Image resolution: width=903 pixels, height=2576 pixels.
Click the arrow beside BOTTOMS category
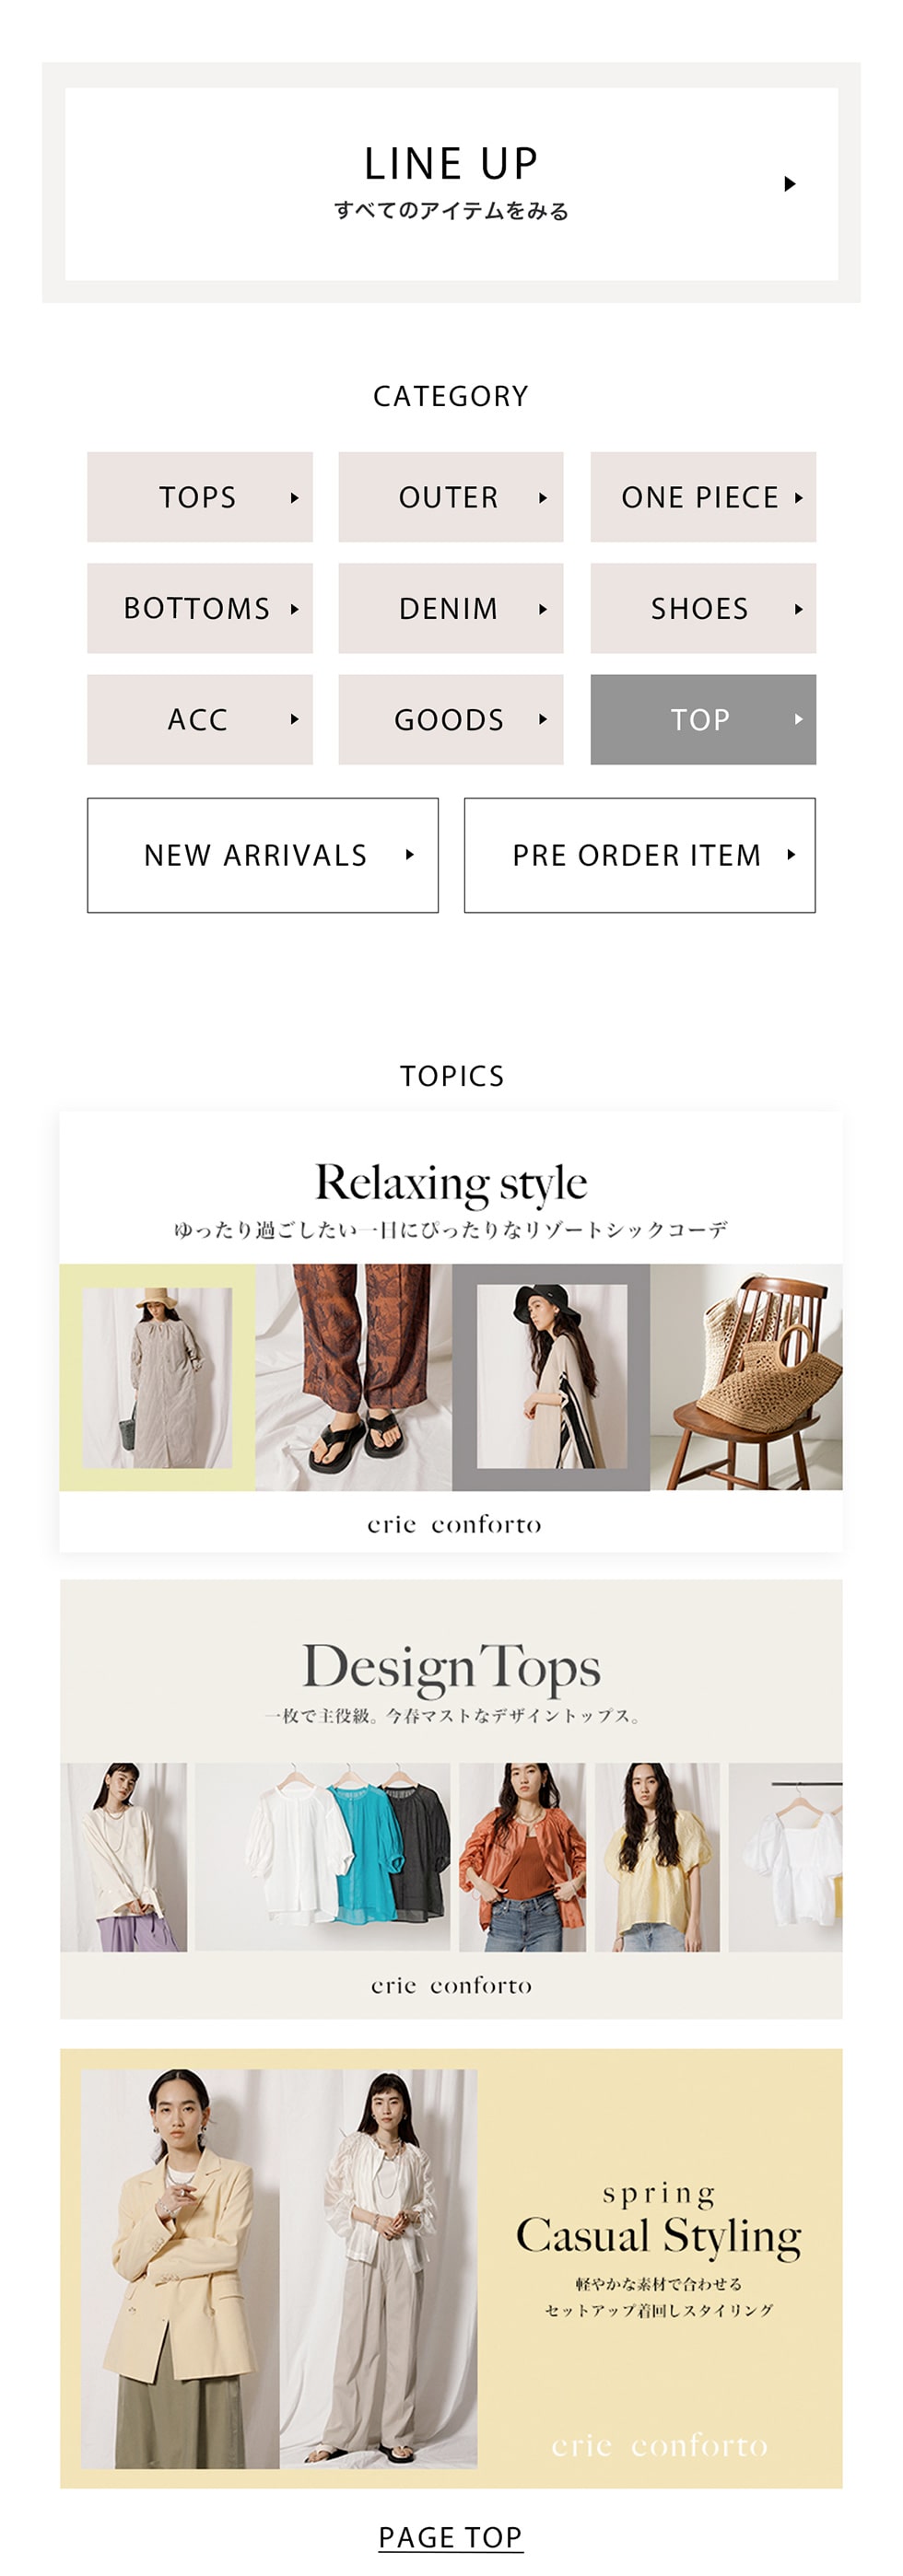pyautogui.click(x=295, y=609)
